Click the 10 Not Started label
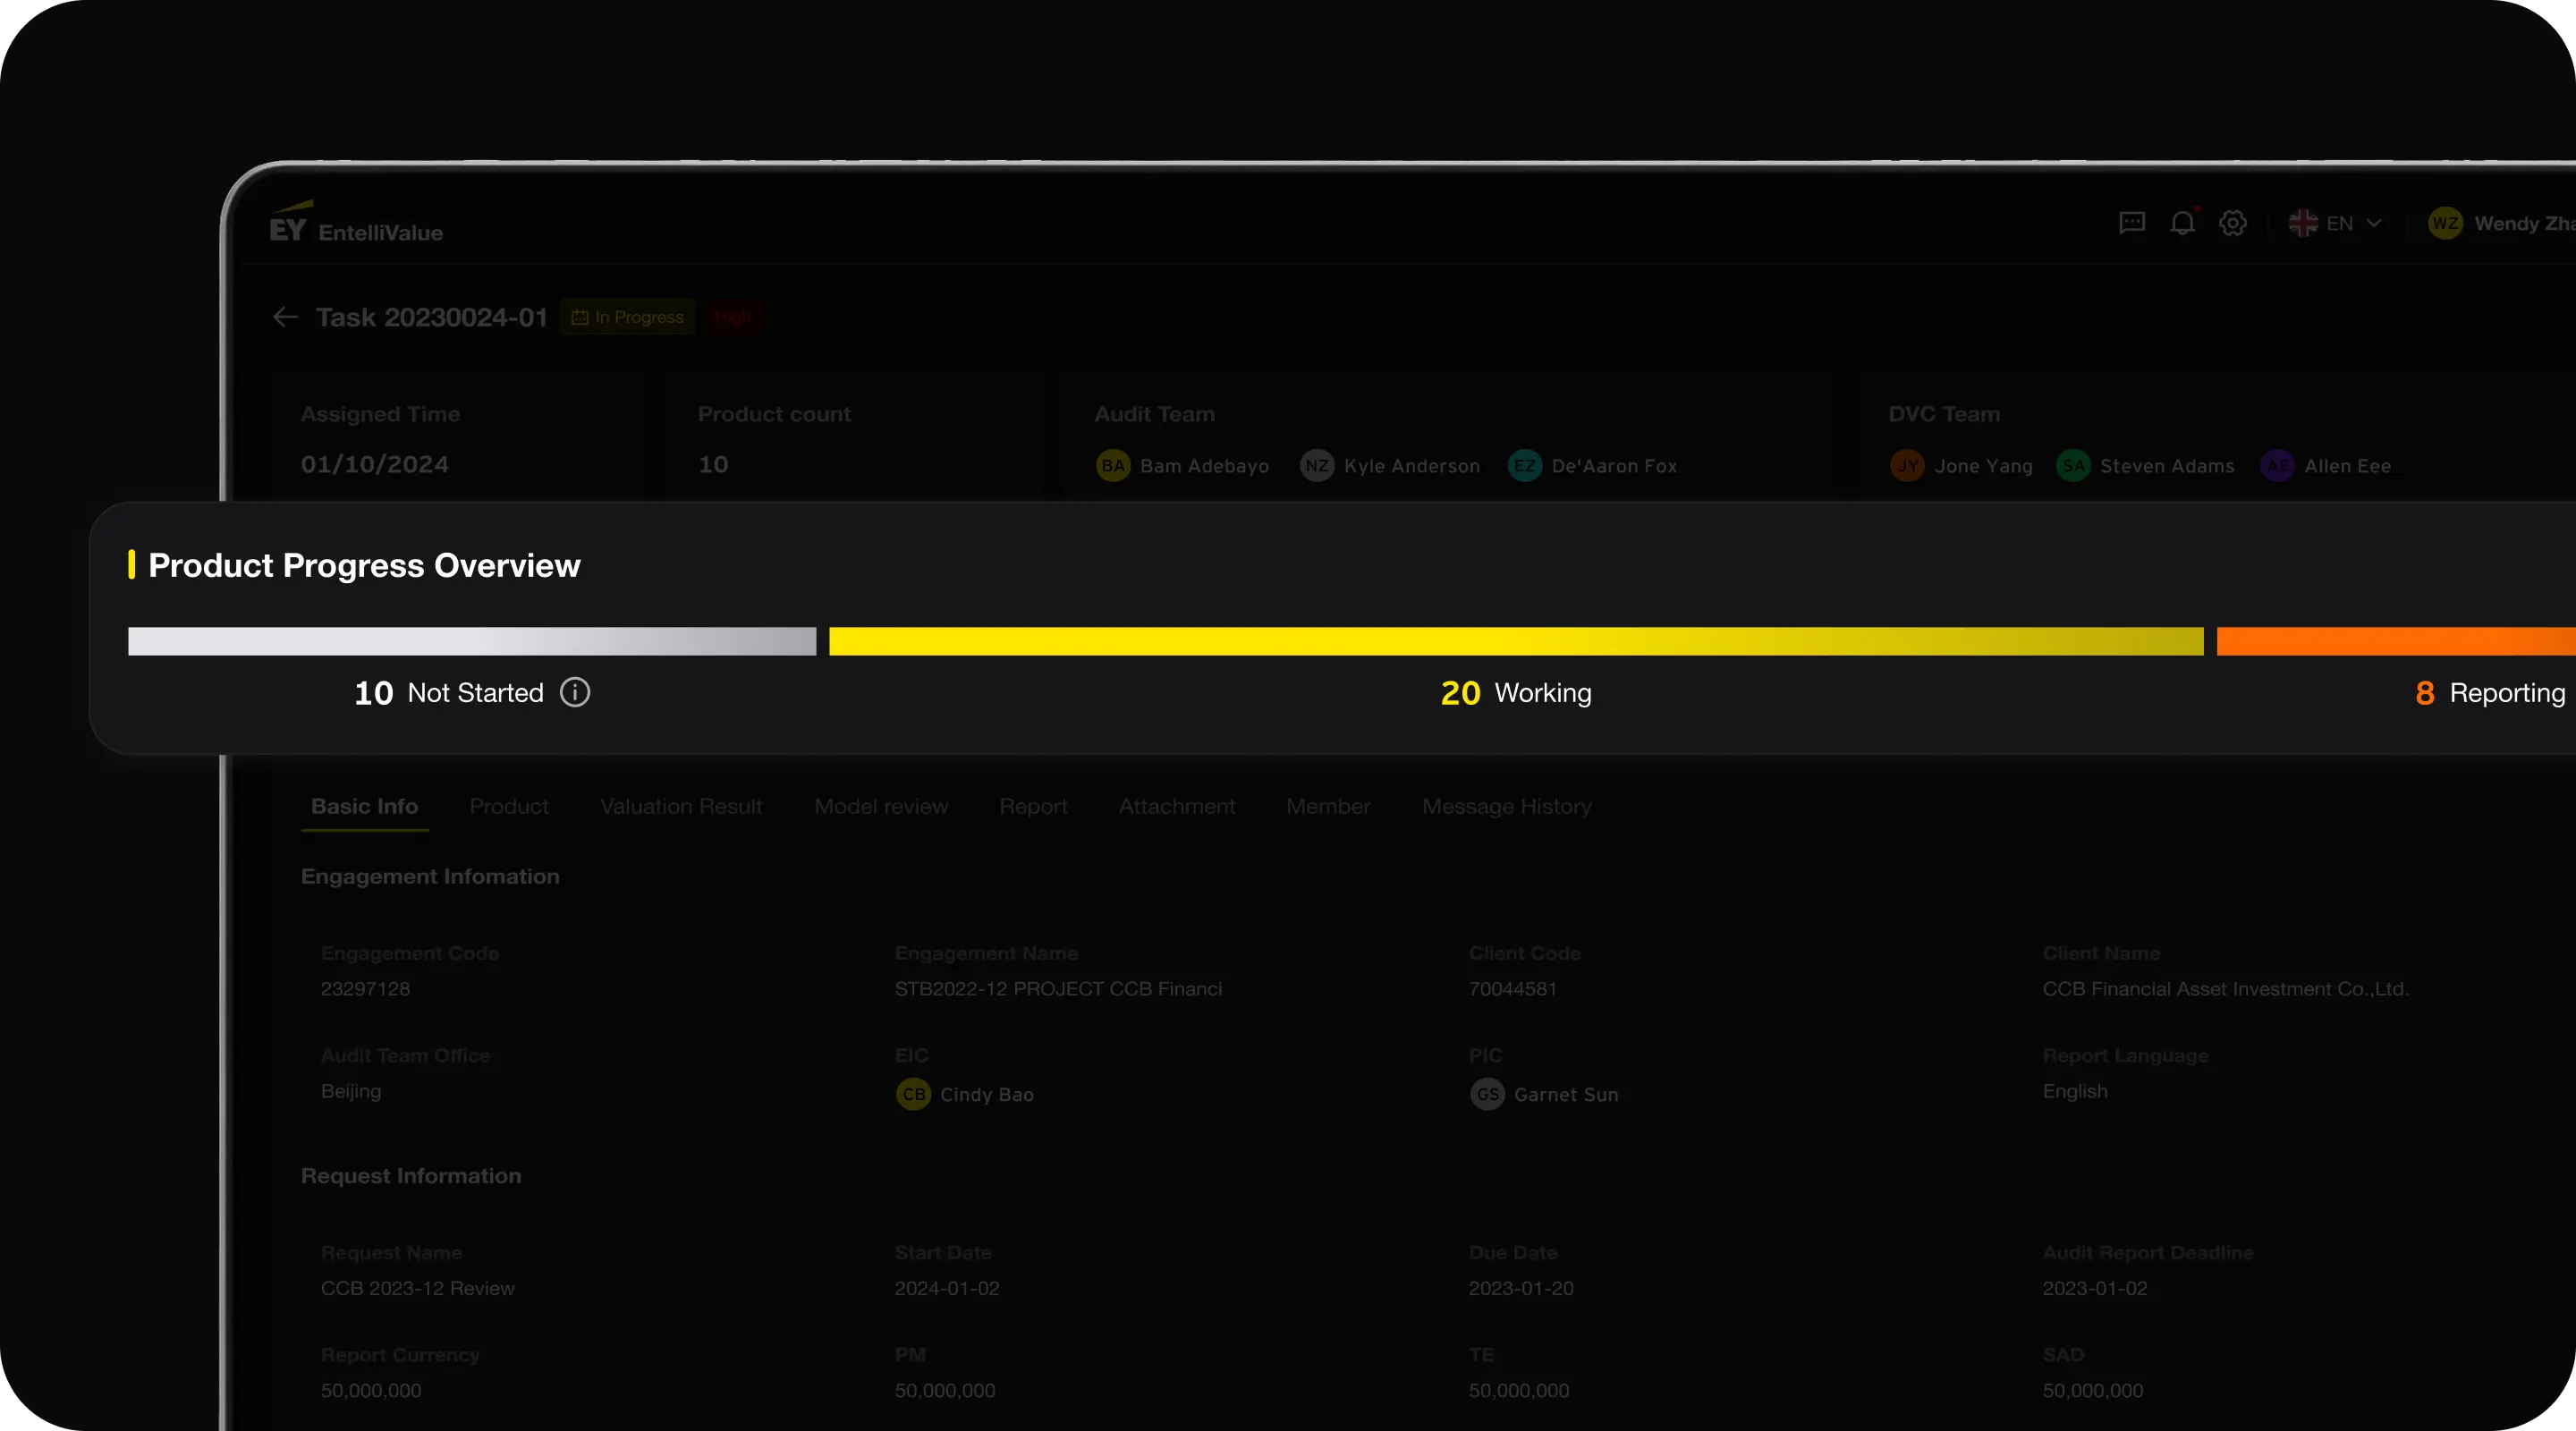Viewport: 2576px width, 1431px height. (x=449, y=692)
